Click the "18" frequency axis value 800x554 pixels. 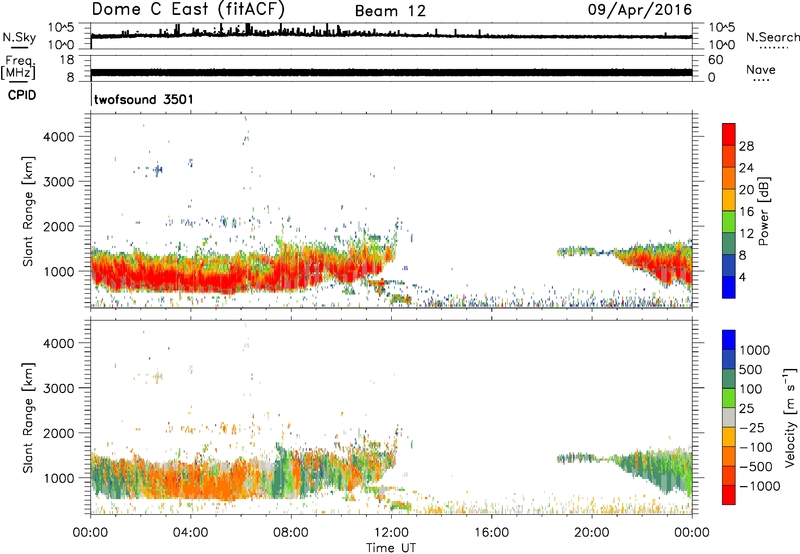66,60
